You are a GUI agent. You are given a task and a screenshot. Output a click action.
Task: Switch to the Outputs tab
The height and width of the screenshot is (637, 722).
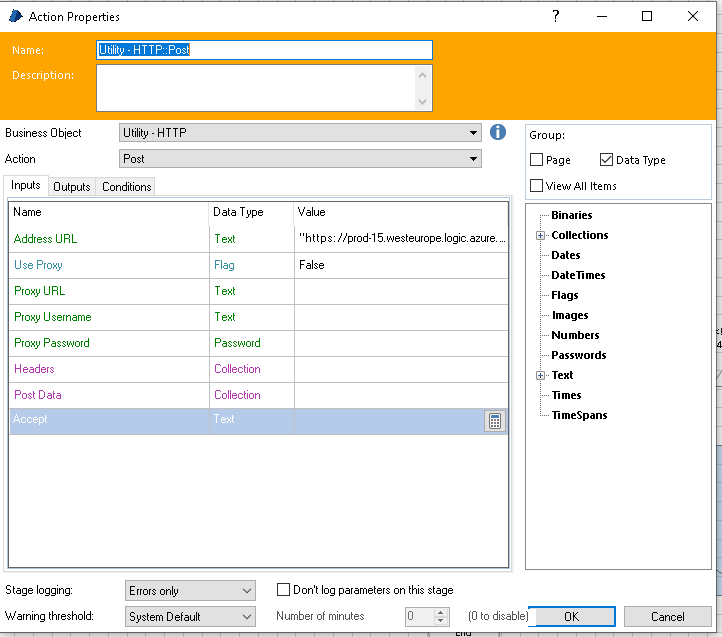(72, 187)
